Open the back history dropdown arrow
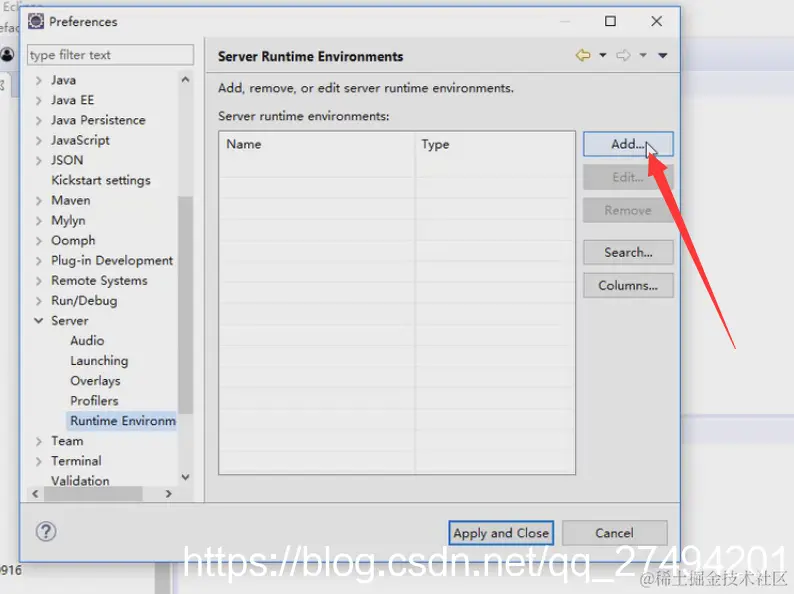Viewport: 794px width, 594px height. (603, 55)
